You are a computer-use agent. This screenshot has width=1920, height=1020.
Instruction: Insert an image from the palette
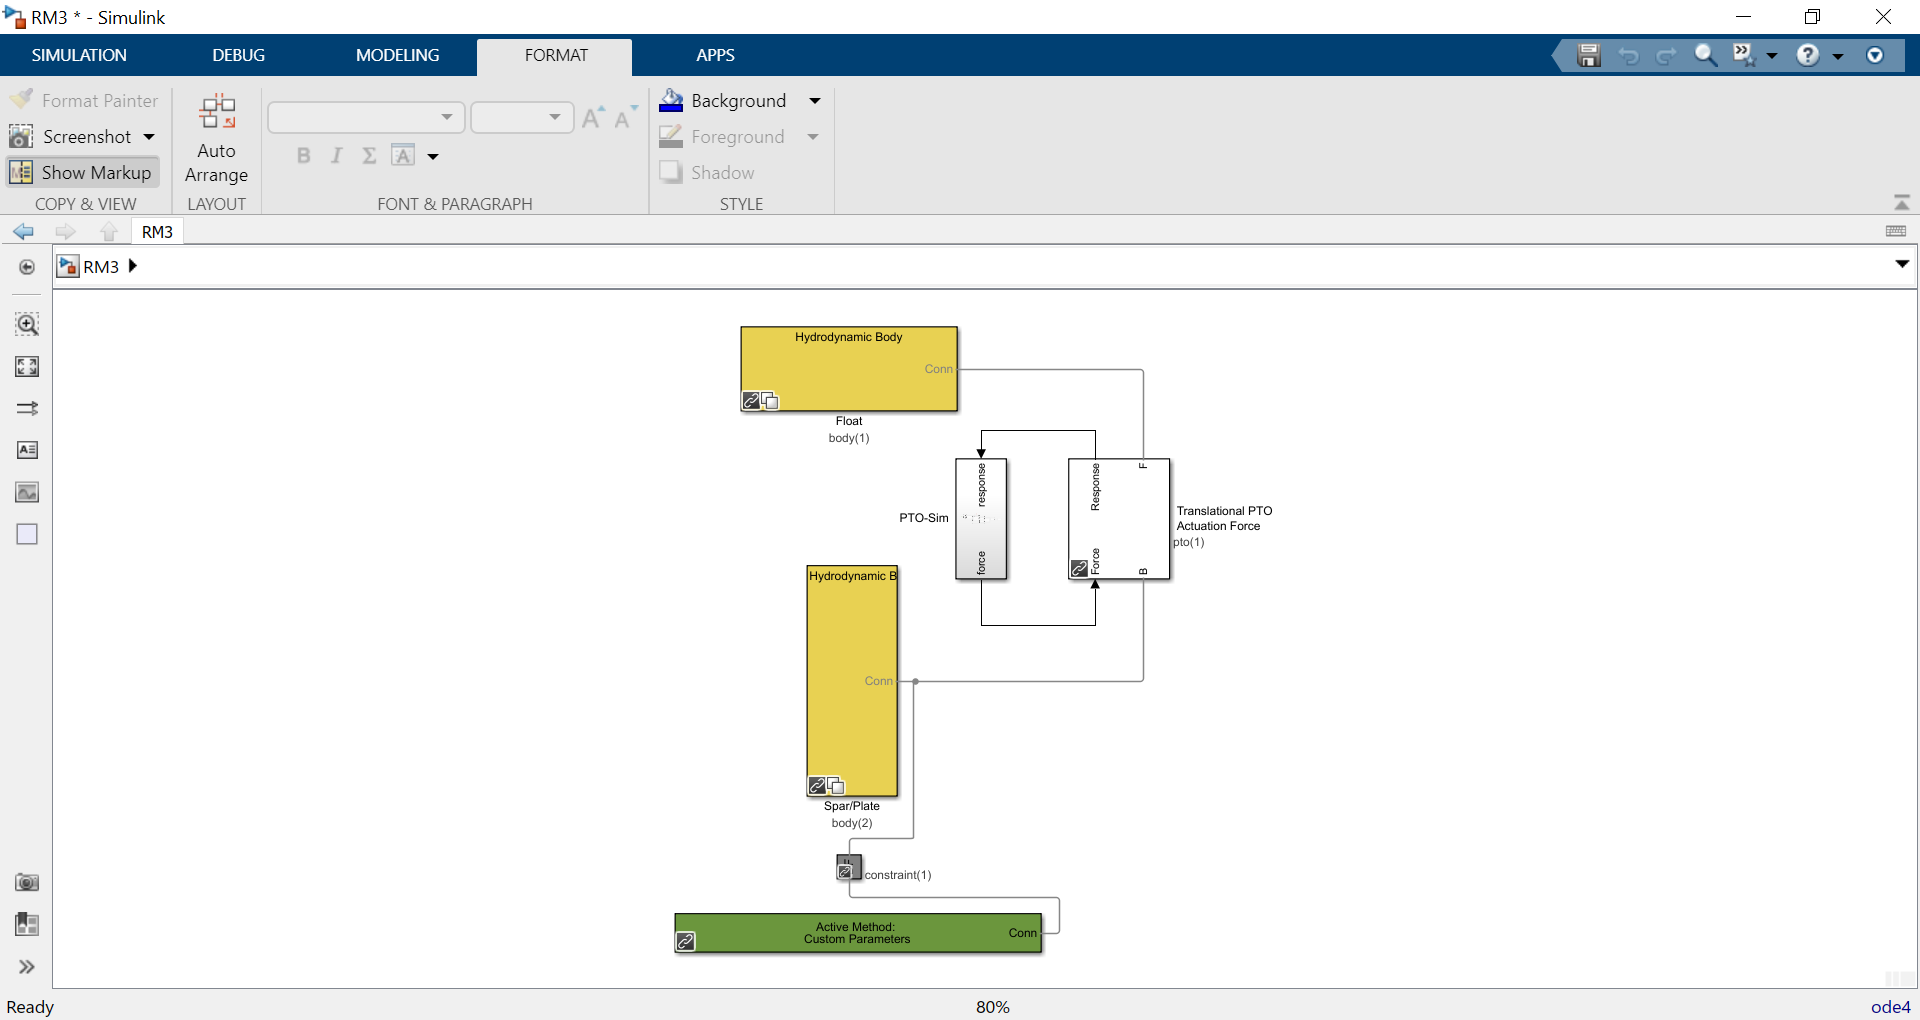pos(27,492)
